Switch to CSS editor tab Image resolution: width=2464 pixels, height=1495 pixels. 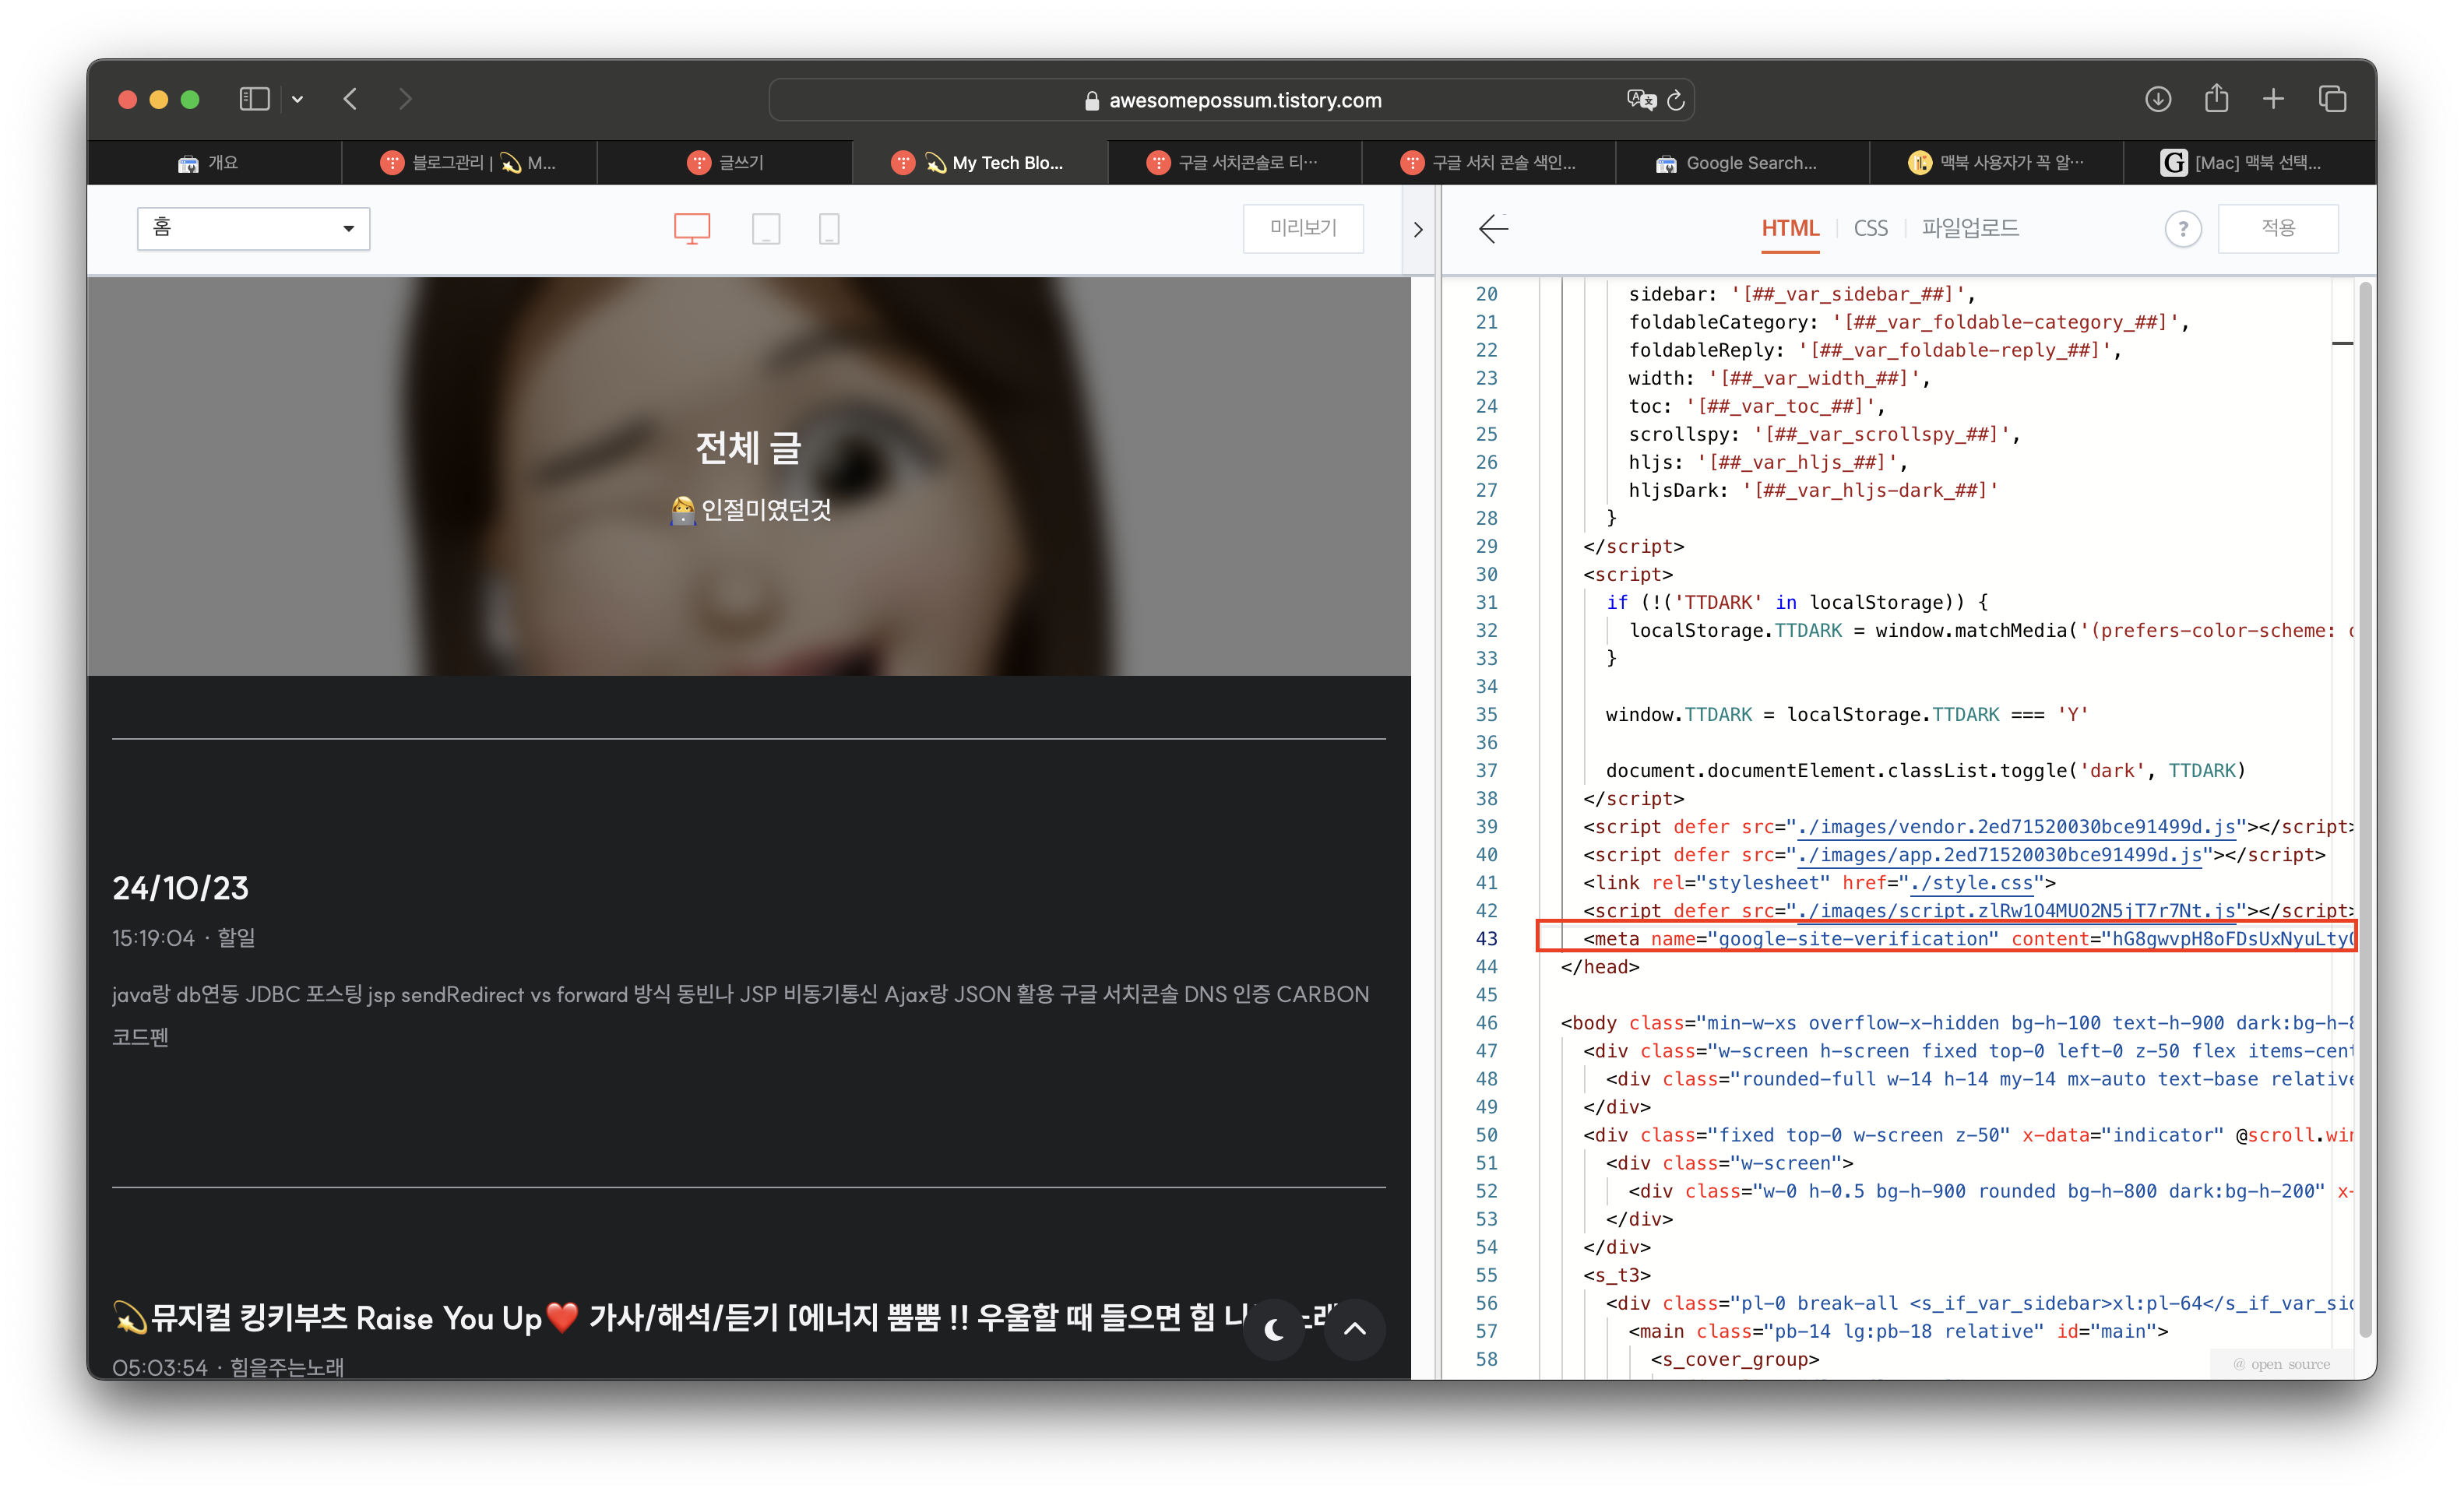pyautogui.click(x=1870, y=228)
